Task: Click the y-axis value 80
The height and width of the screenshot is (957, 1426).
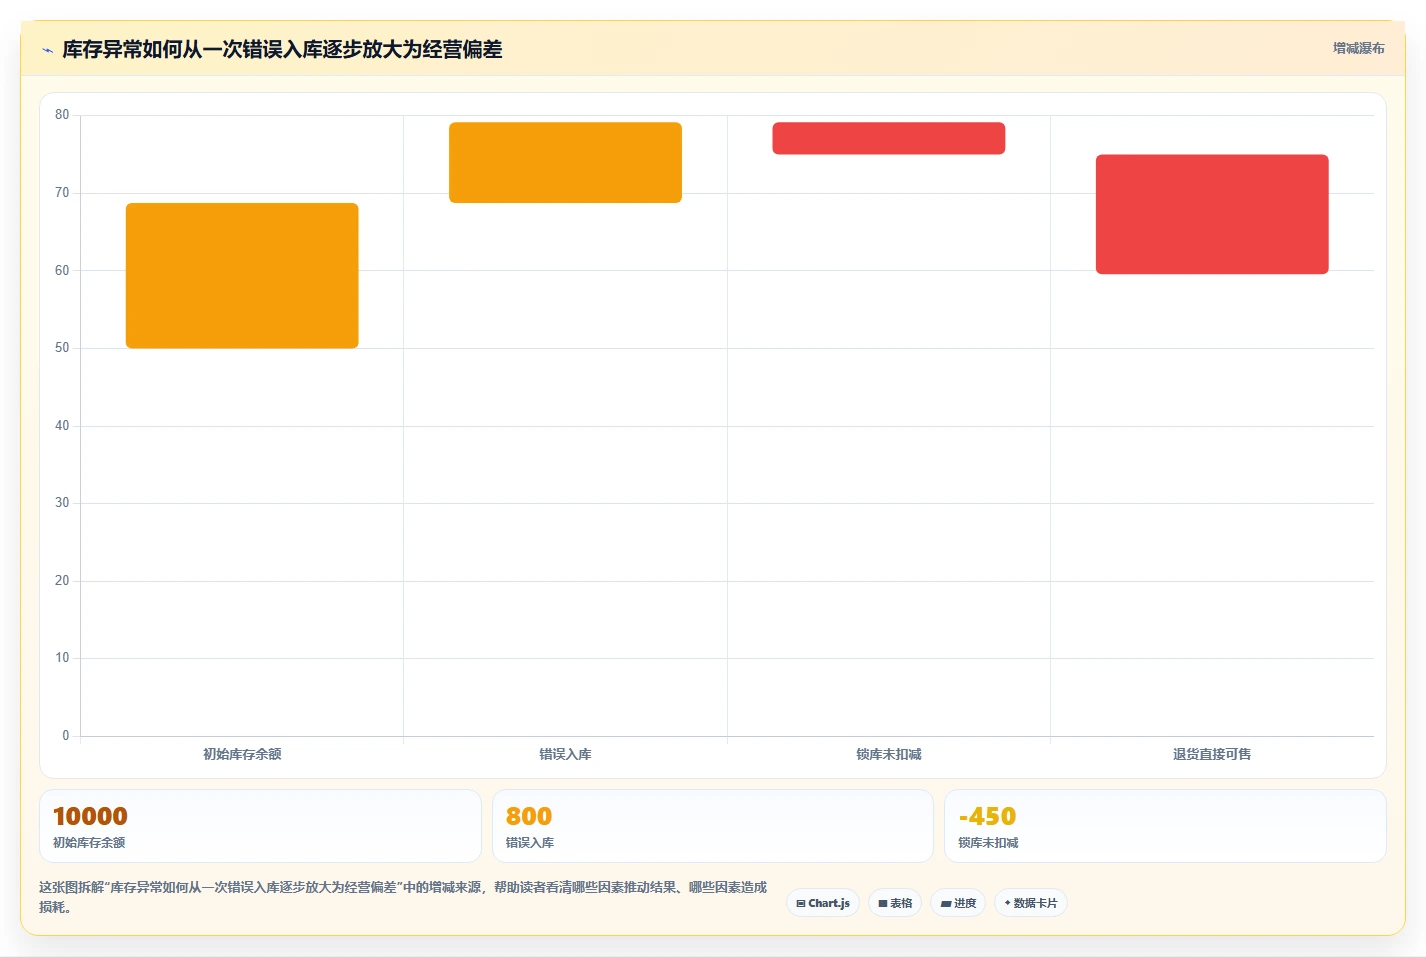Action: pyautogui.click(x=62, y=115)
